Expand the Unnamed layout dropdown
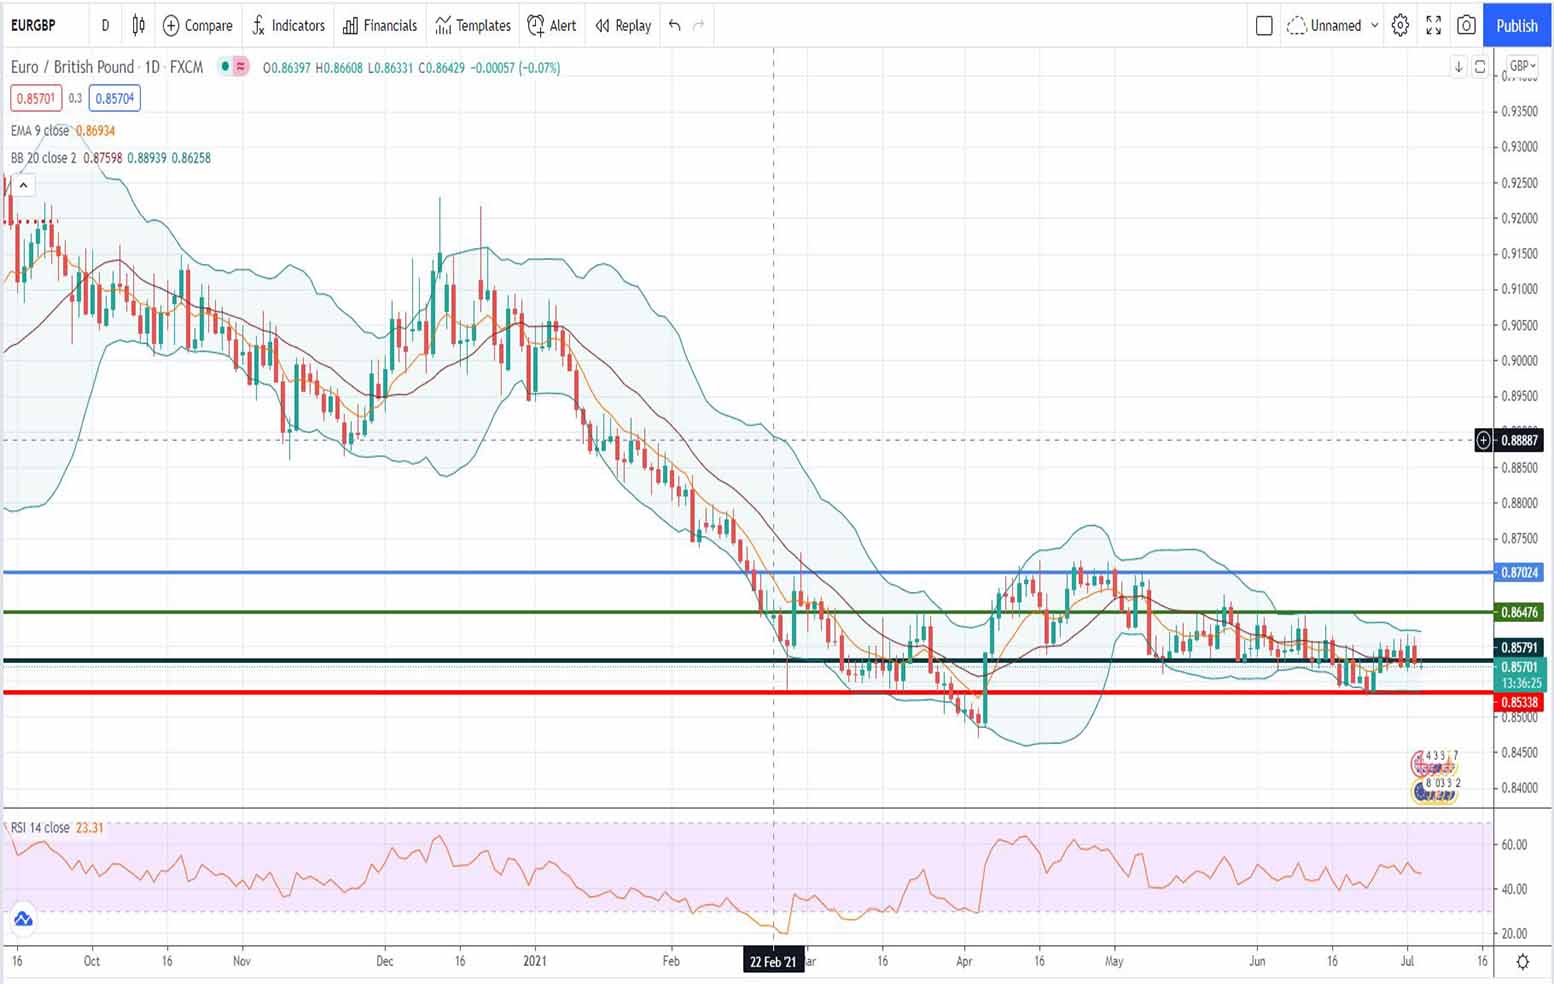This screenshot has height=984, width=1554. 1374,25
